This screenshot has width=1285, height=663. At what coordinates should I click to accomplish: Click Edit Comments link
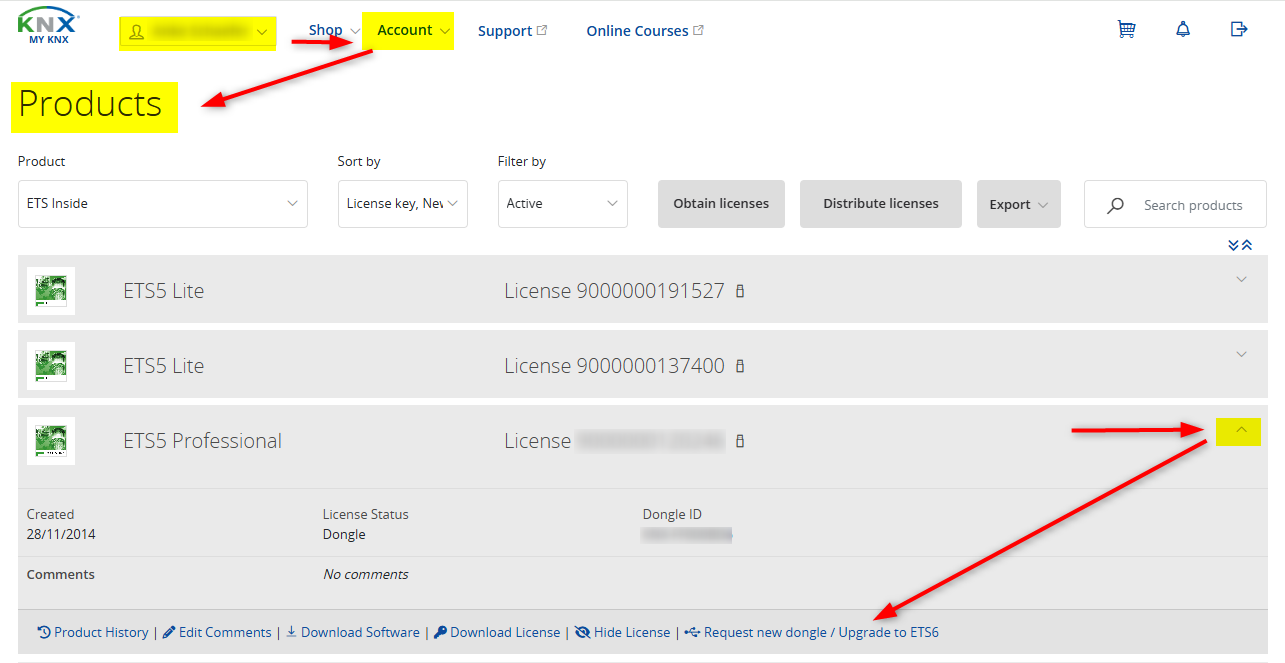click(x=217, y=632)
